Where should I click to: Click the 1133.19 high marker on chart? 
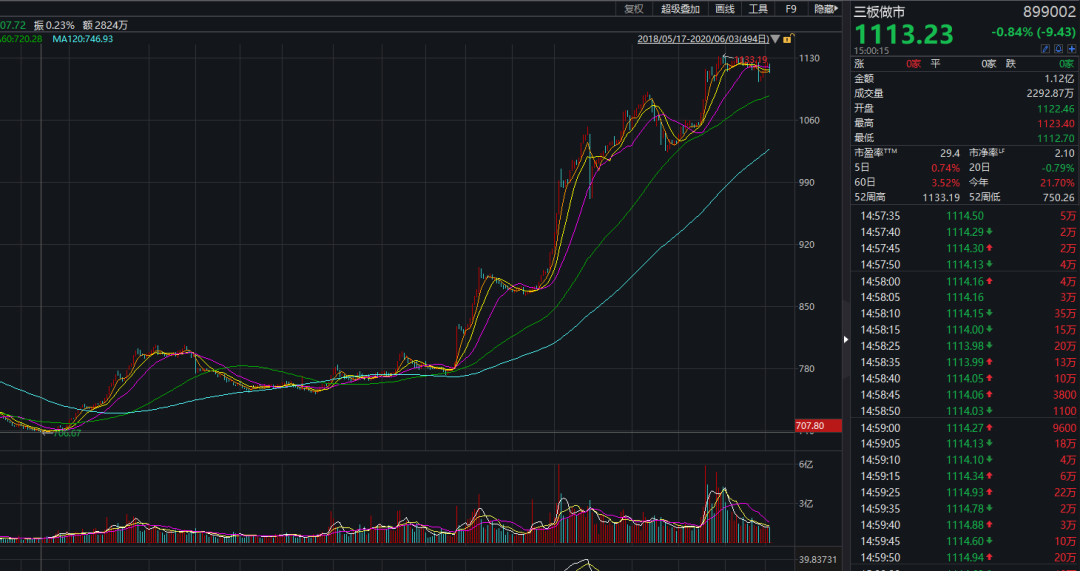(751, 59)
